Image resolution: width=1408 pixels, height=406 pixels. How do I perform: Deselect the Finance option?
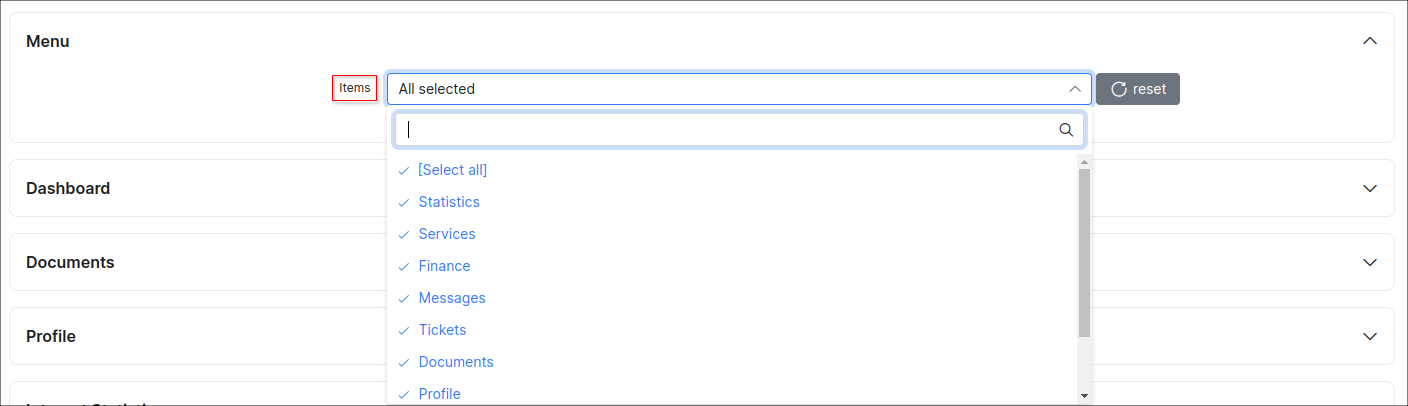click(444, 266)
